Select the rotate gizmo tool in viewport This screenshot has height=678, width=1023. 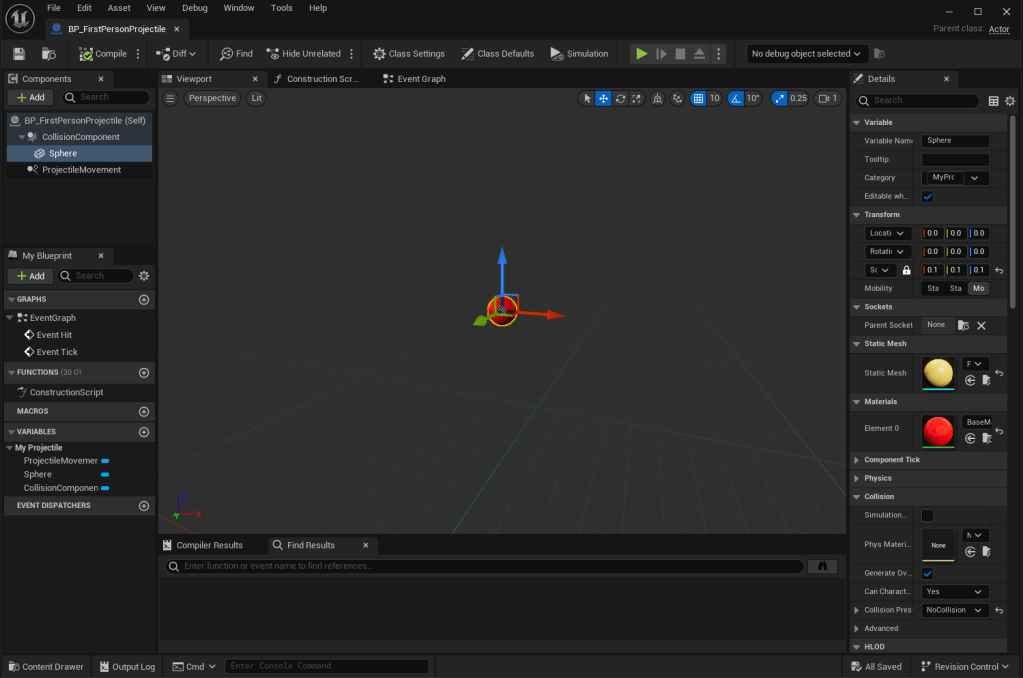pyautogui.click(x=621, y=98)
